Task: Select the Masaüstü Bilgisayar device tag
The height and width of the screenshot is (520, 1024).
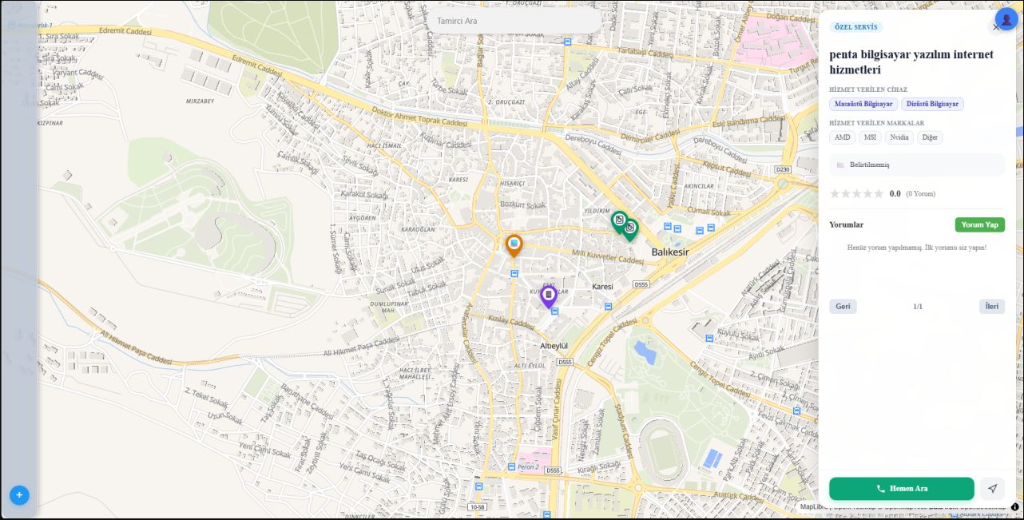Action: [863, 104]
